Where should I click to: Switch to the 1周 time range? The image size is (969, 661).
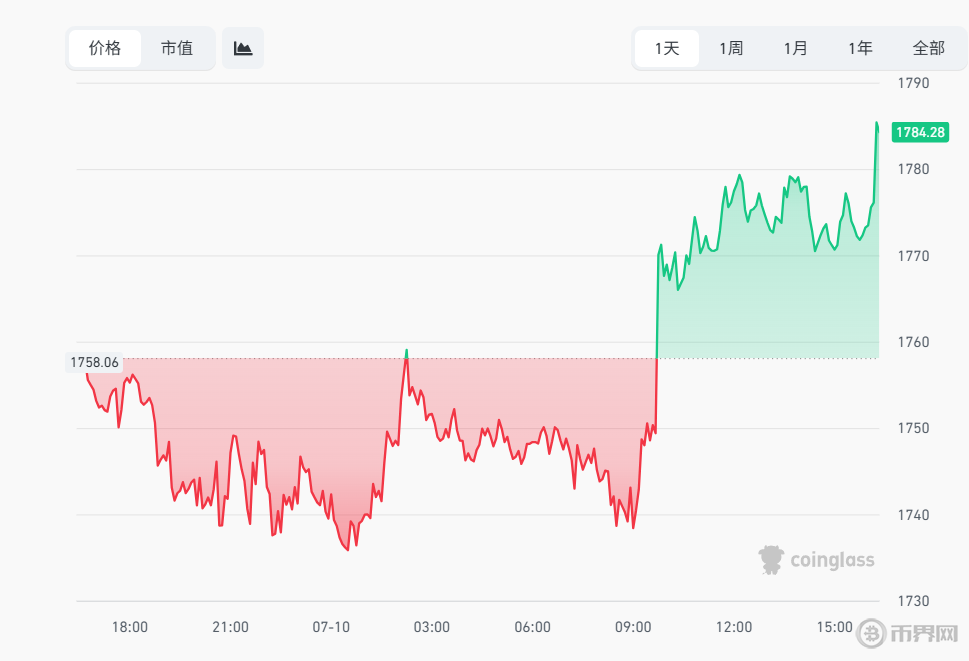click(x=731, y=48)
